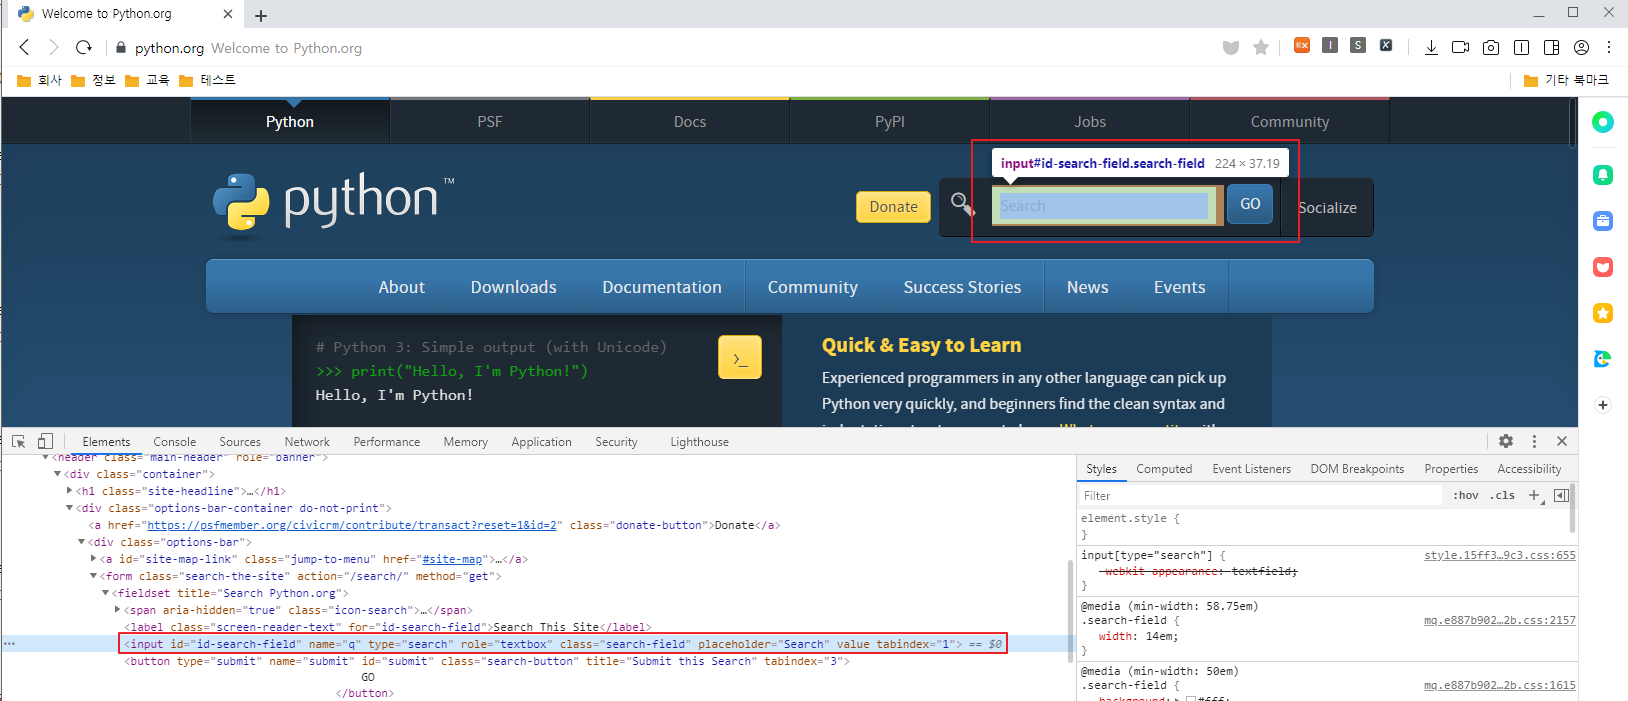Open DevTools settings gear

[x=1506, y=441]
